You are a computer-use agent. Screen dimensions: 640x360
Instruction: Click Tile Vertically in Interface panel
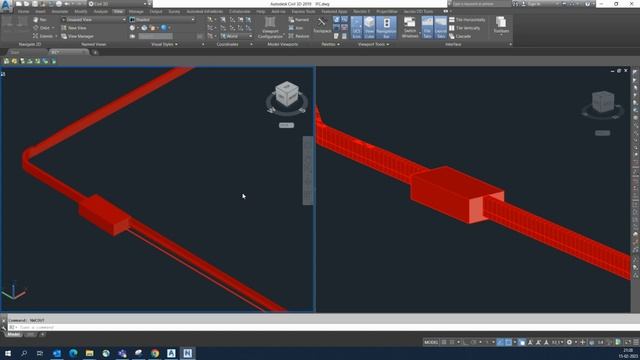coord(464,28)
